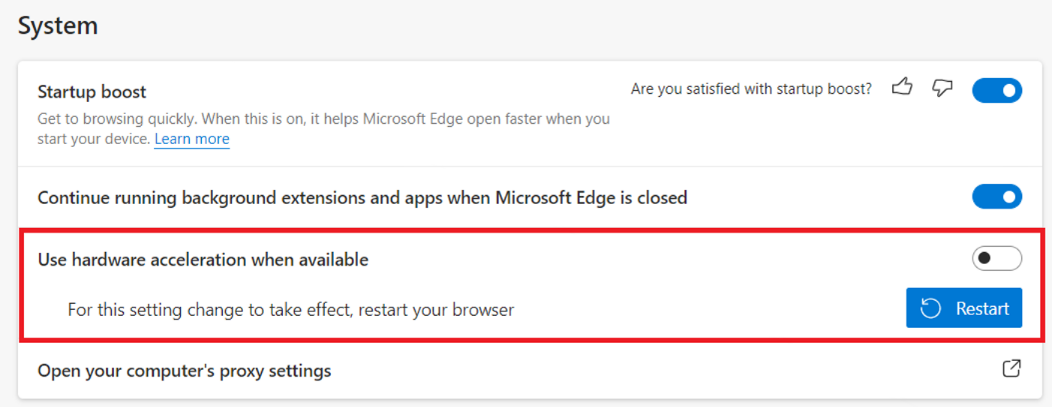The height and width of the screenshot is (407, 1052).
Task: Click the 'Continue running background extensions' label
Action: [x=362, y=198]
